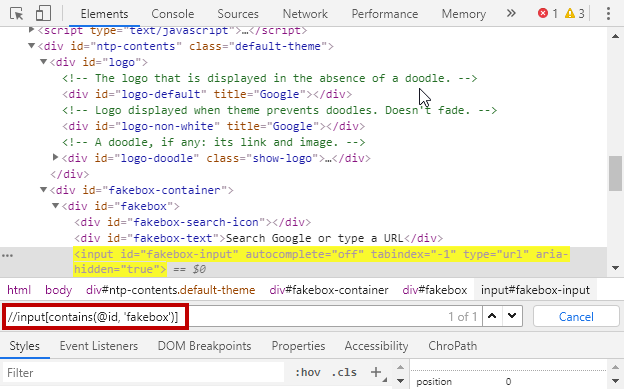Activate the inspect element picker icon
This screenshot has width=624, height=389.
coord(17,14)
